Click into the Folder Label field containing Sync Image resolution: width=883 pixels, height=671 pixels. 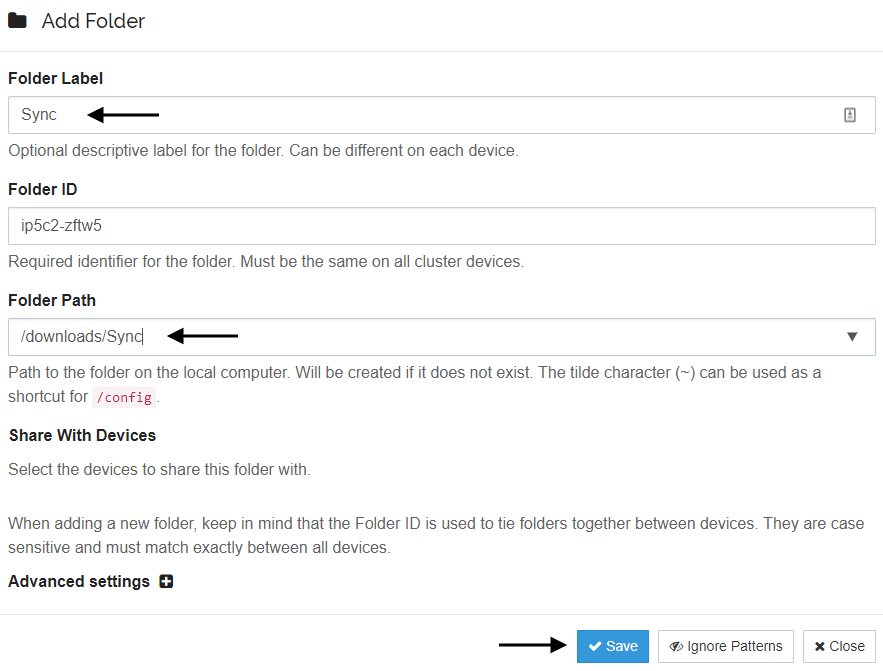442,115
